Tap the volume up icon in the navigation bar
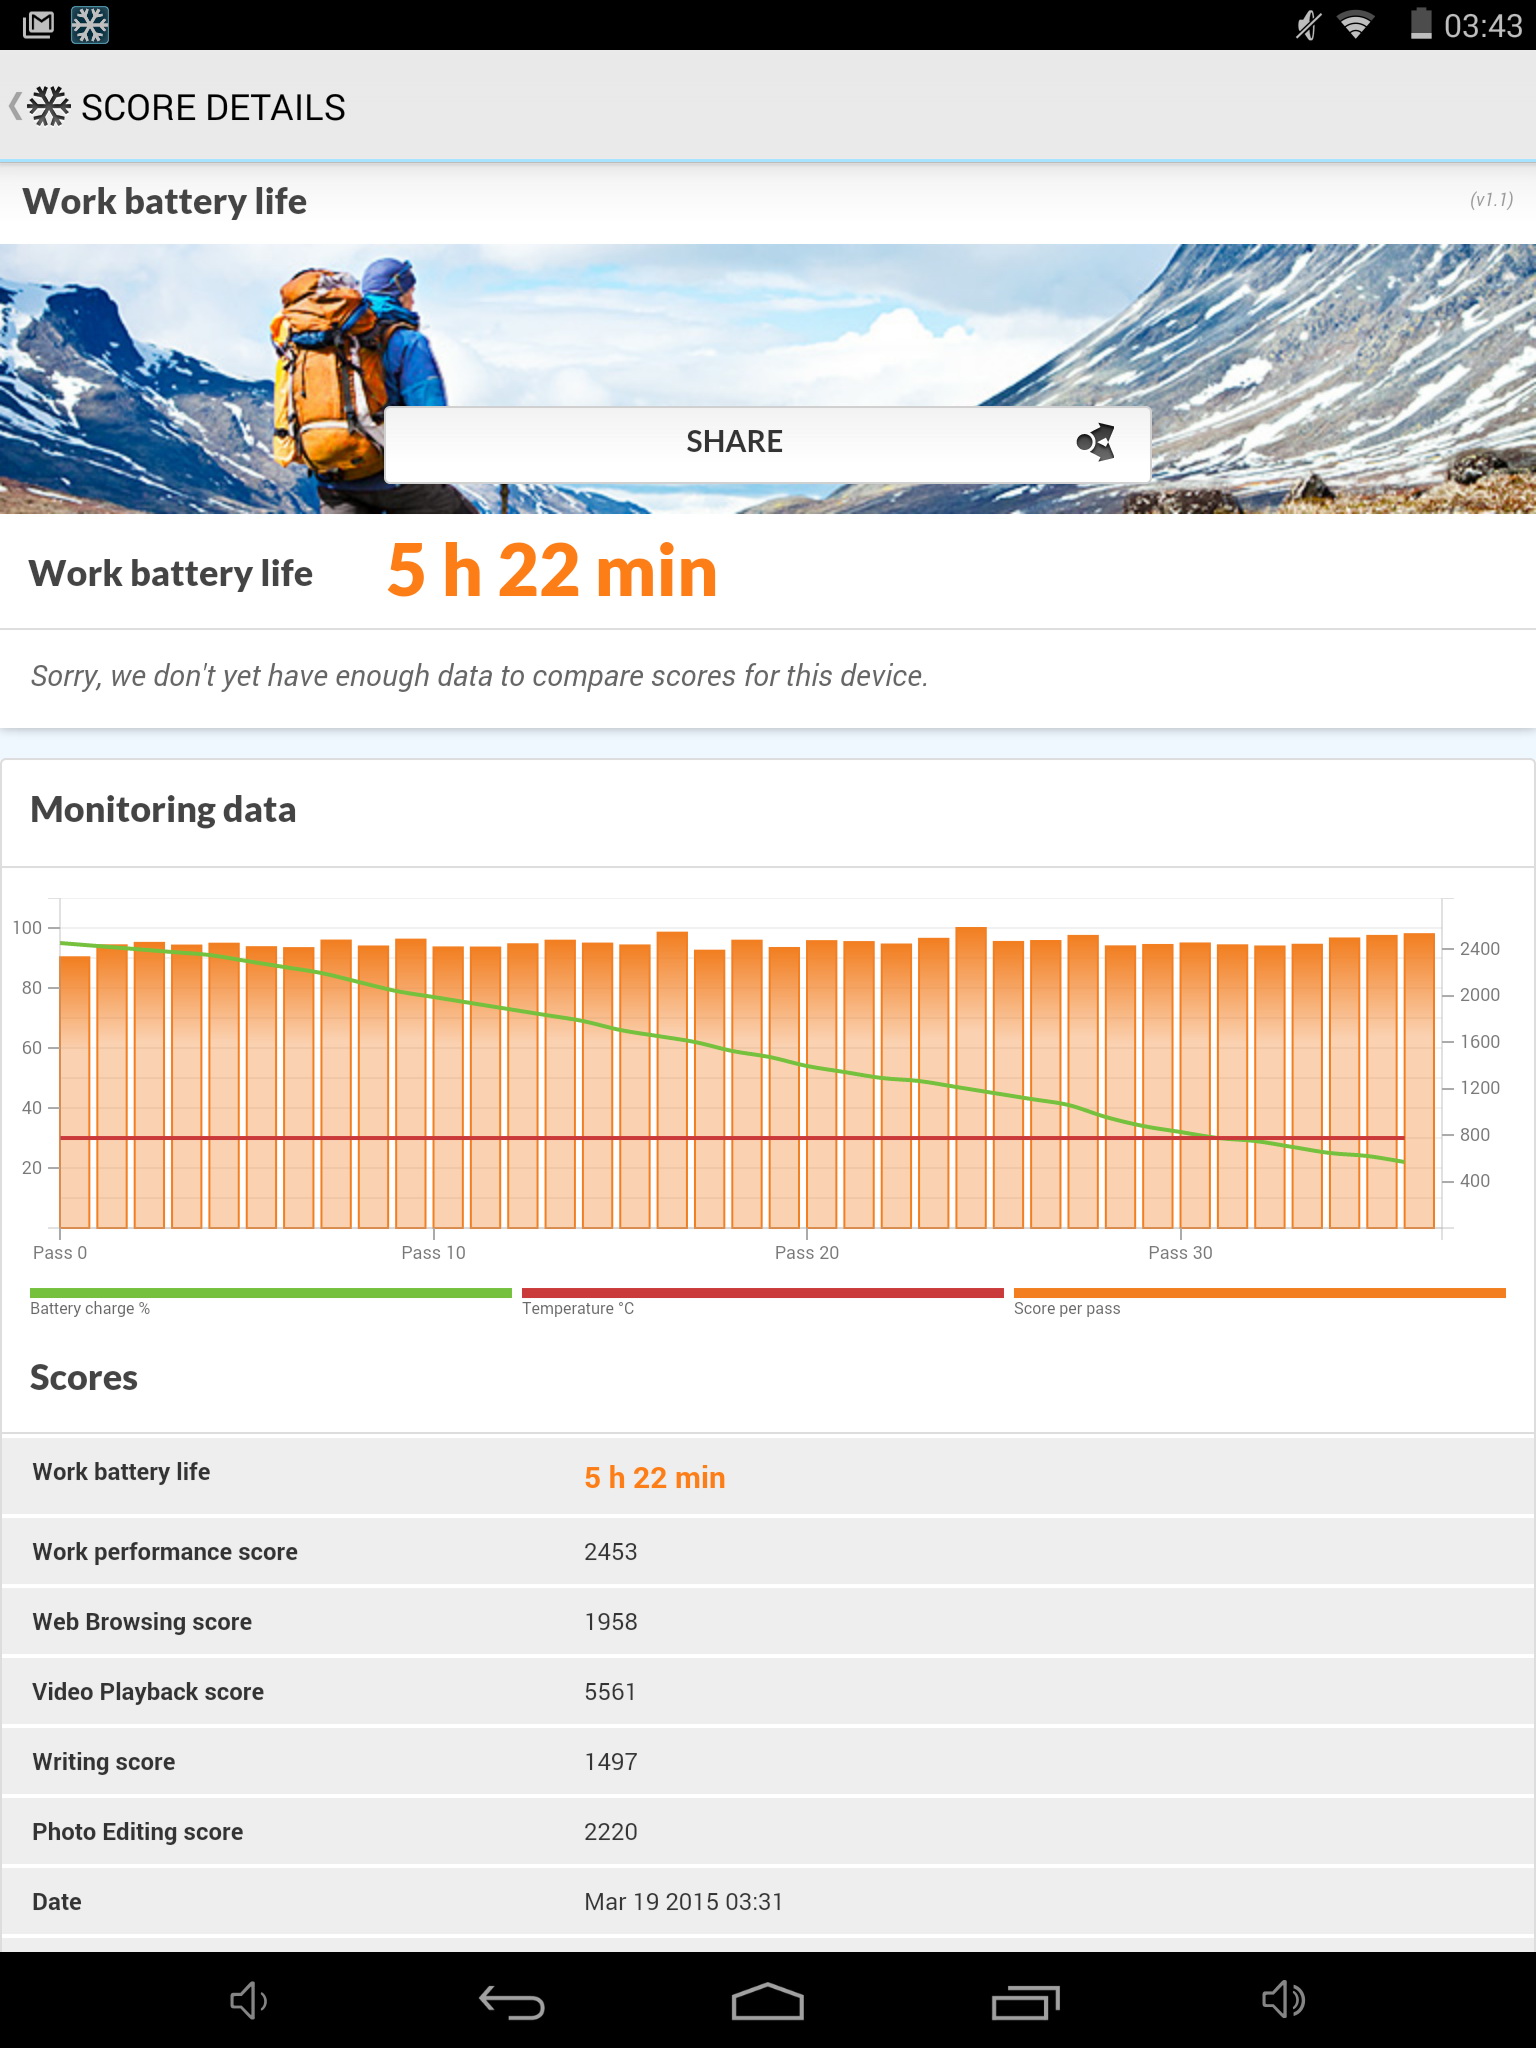The width and height of the screenshot is (1536, 2048). point(1283,2000)
